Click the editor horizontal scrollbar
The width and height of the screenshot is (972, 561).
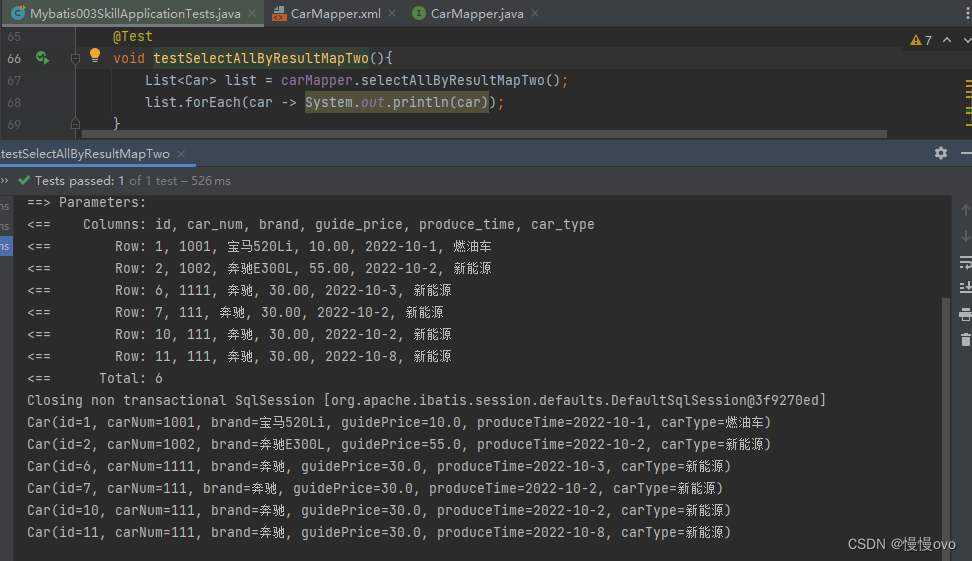click(484, 134)
